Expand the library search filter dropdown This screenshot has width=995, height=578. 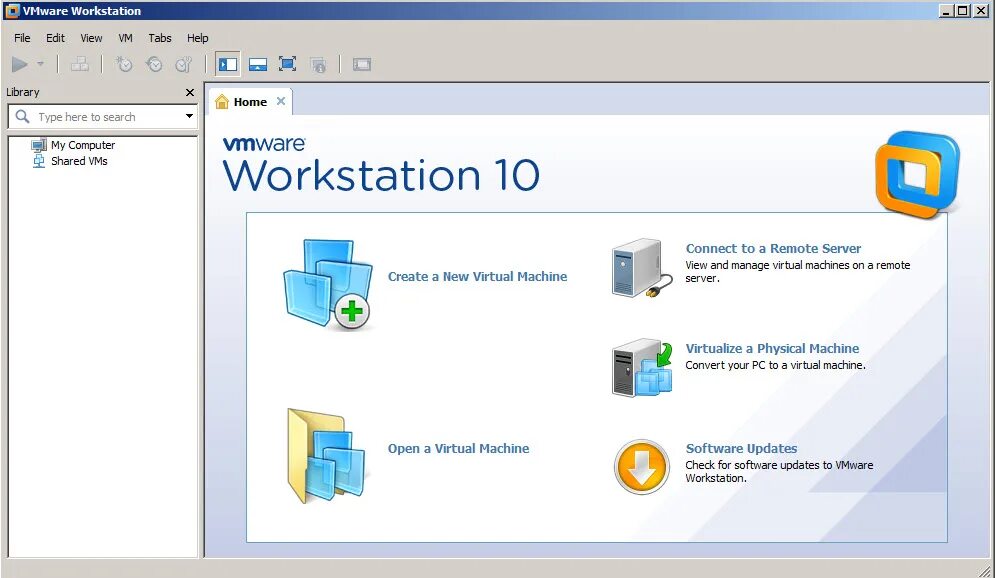189,116
